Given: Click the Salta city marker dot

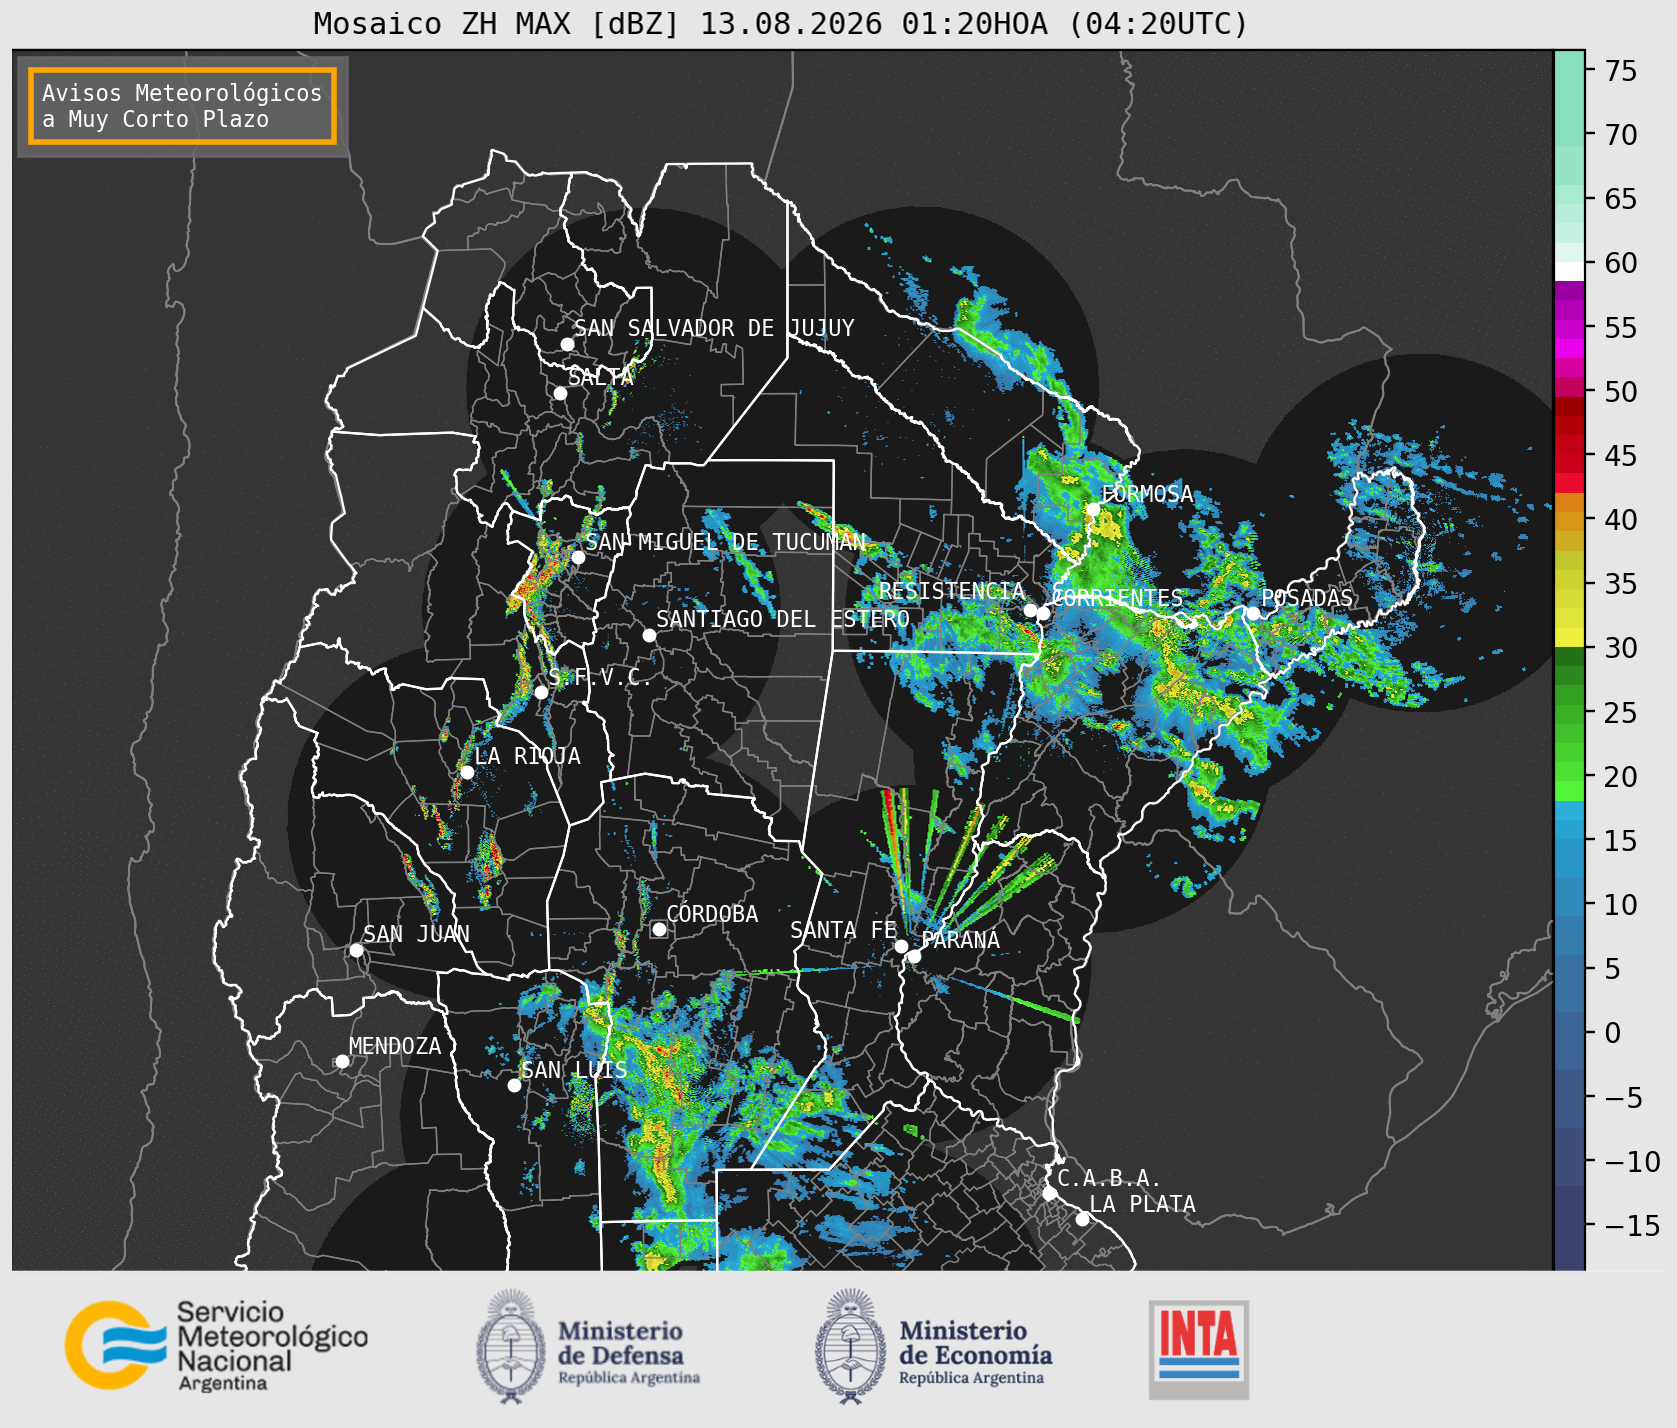Looking at the screenshot, I should 561,393.
